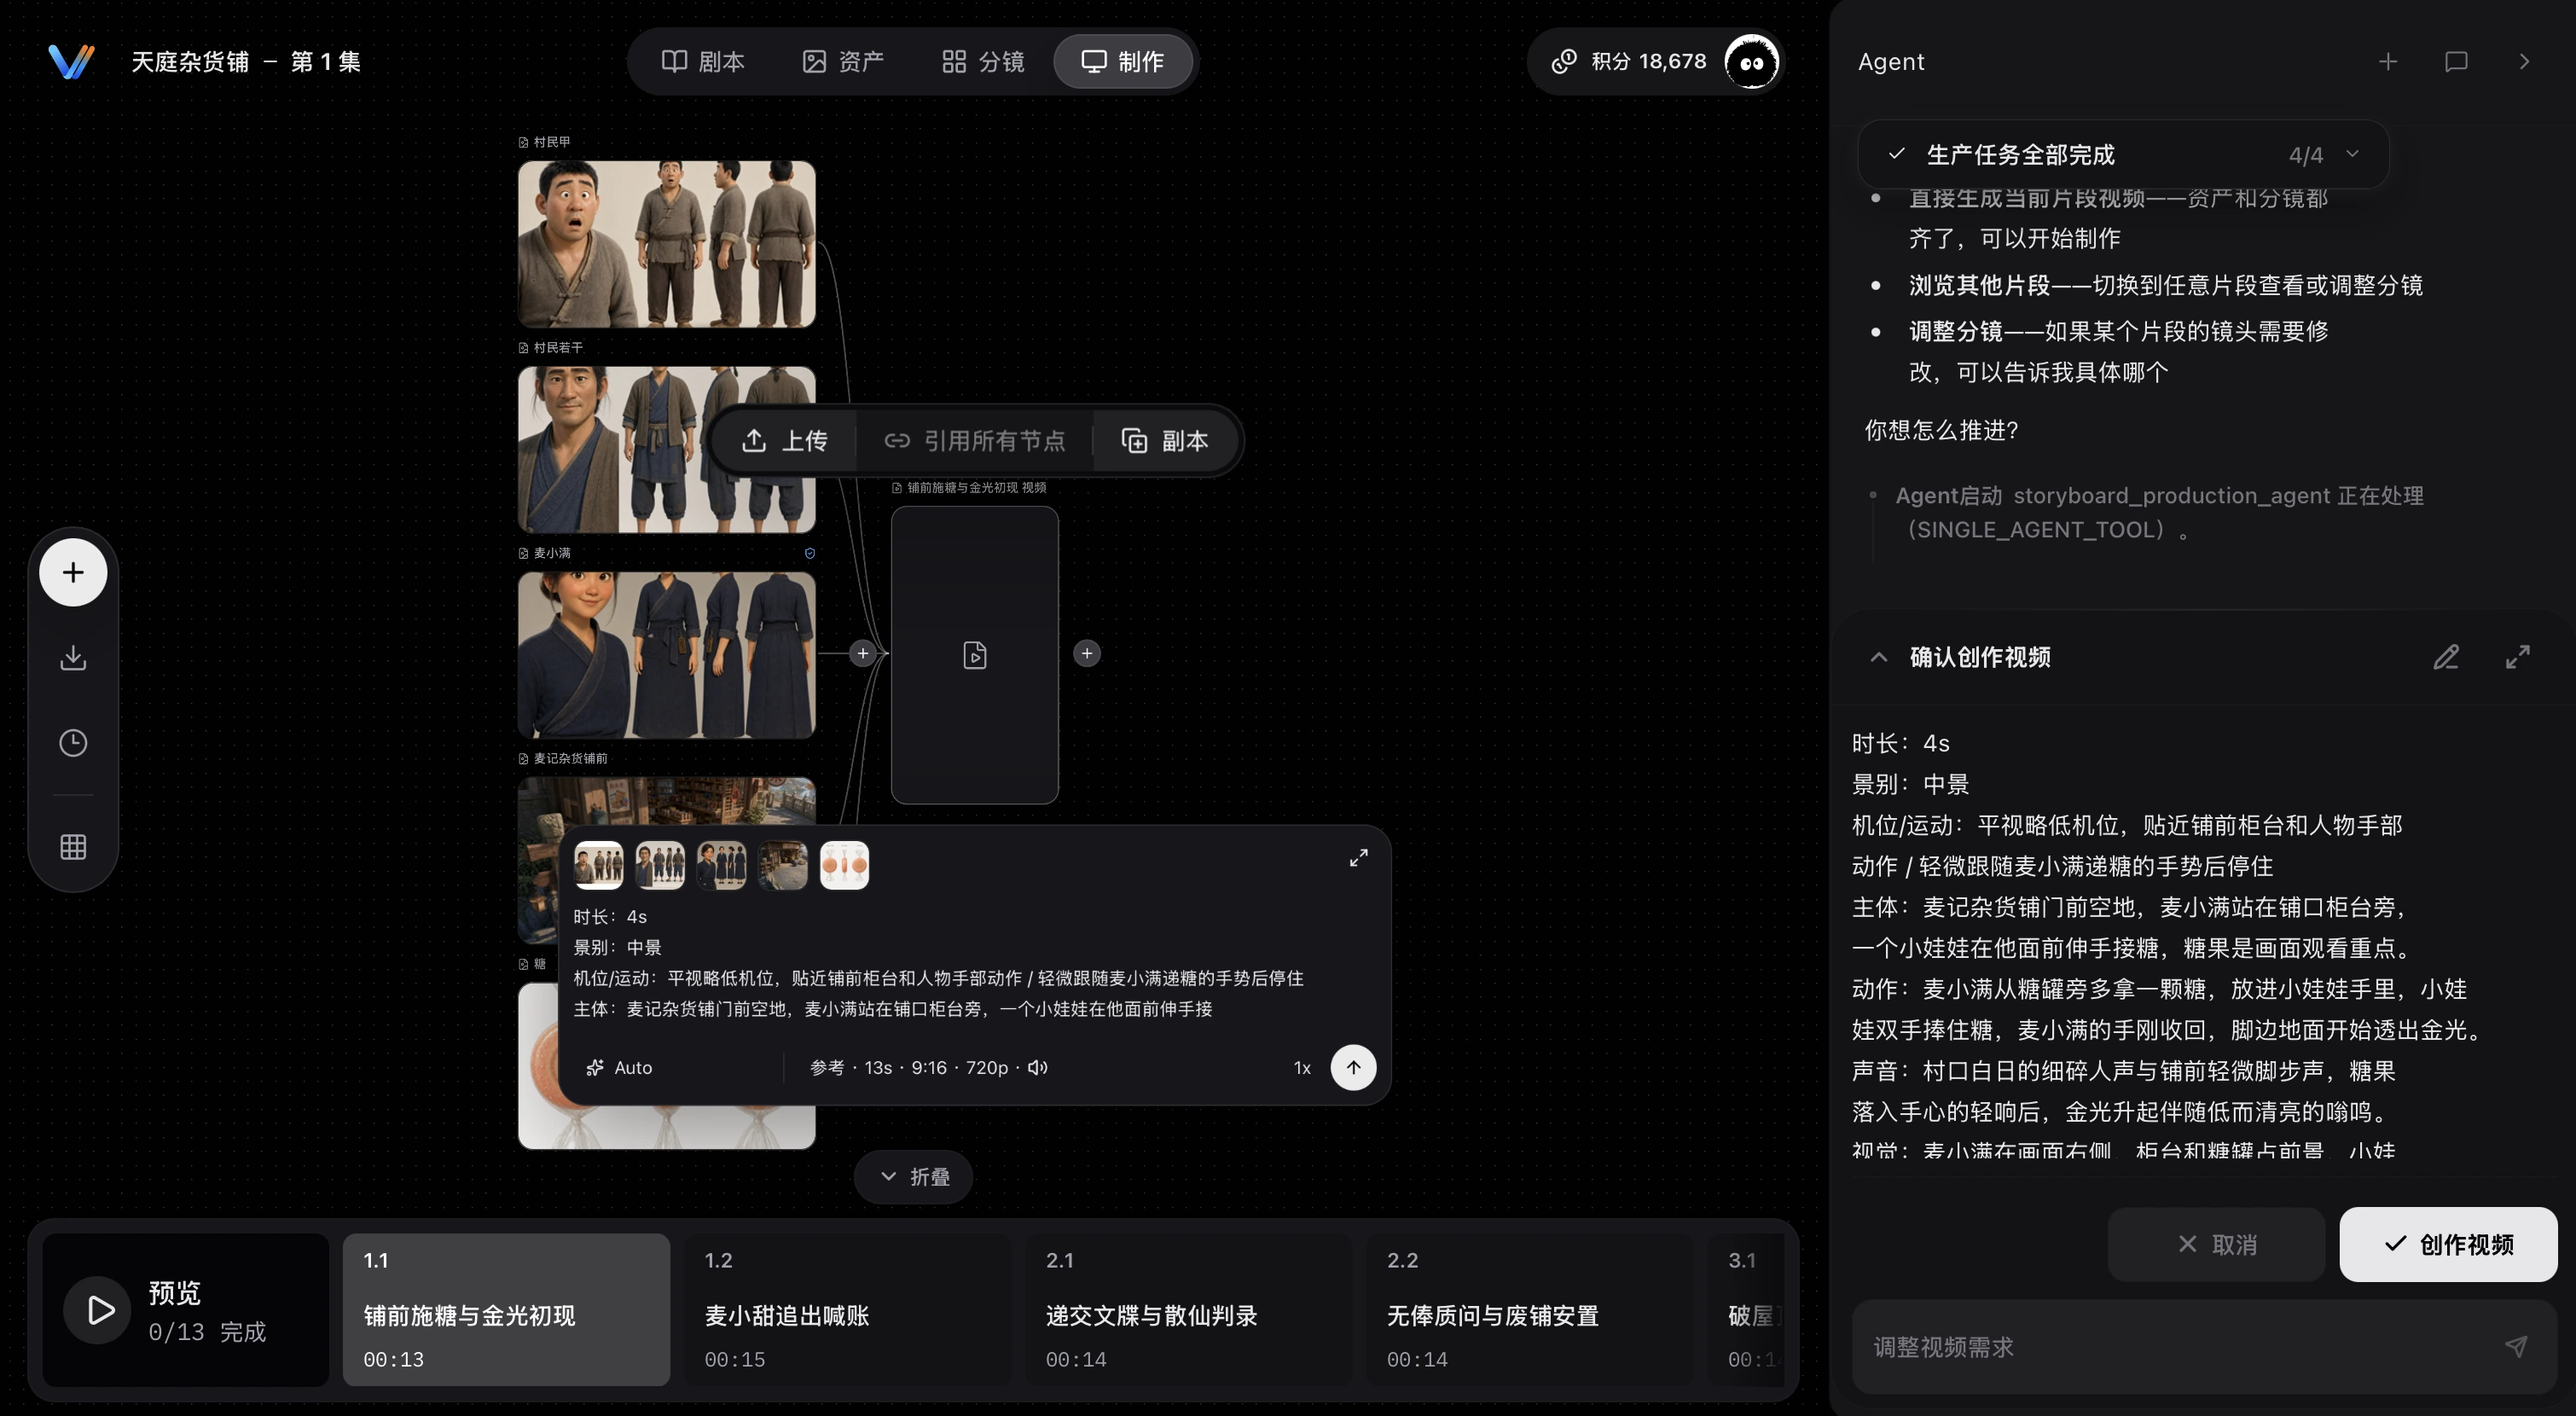Select segment 1.1 铺前施糖与金光初现
Screen dimensions: 2576x1416
[506, 1309]
